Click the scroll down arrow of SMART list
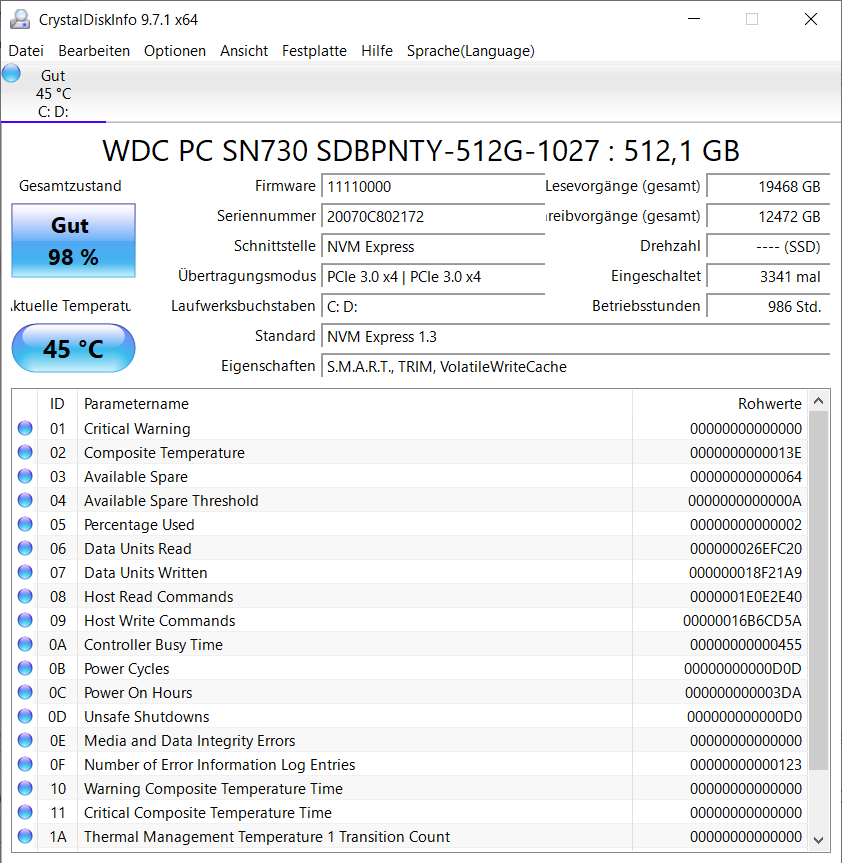Image resolution: width=842 pixels, height=863 pixels. click(x=818, y=840)
